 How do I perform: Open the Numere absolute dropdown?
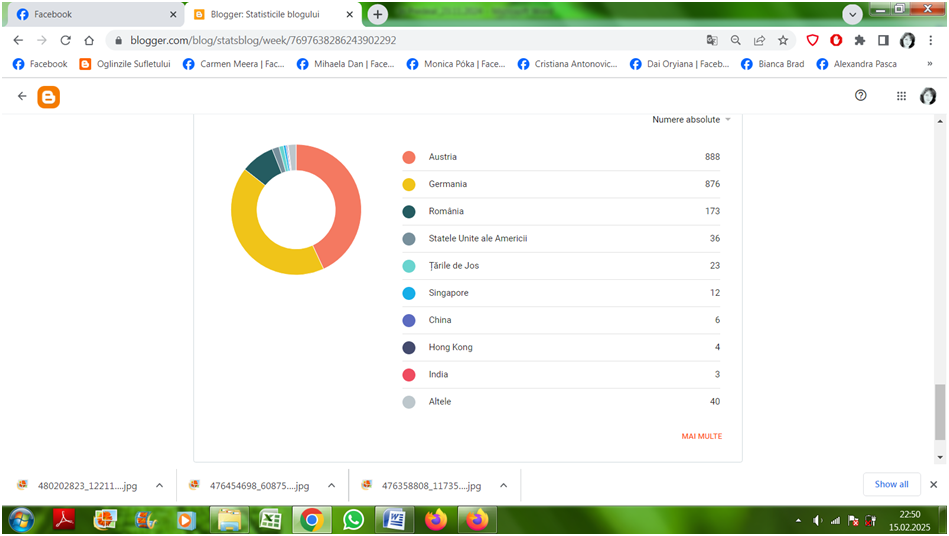coord(691,120)
